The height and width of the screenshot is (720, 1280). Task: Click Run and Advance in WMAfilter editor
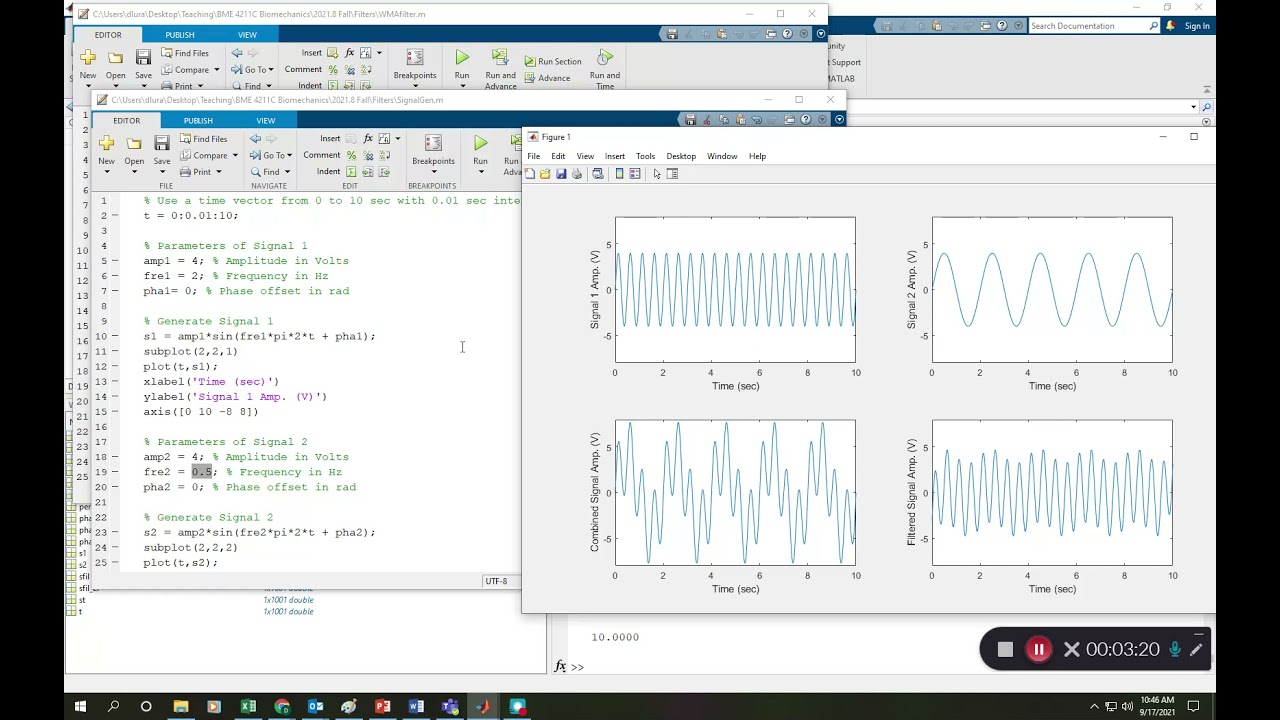[500, 68]
